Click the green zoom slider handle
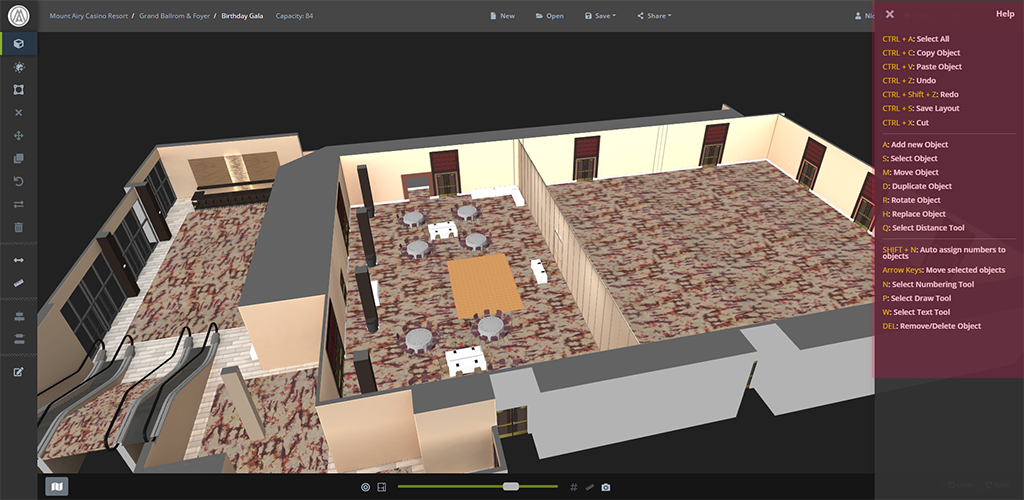Viewport: 1024px width, 500px height. pos(511,486)
